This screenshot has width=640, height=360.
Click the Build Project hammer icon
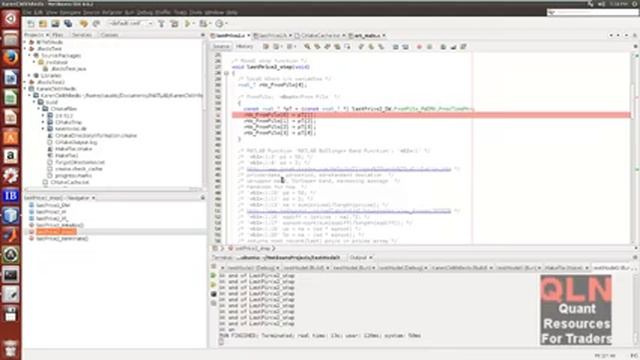click(x=162, y=24)
